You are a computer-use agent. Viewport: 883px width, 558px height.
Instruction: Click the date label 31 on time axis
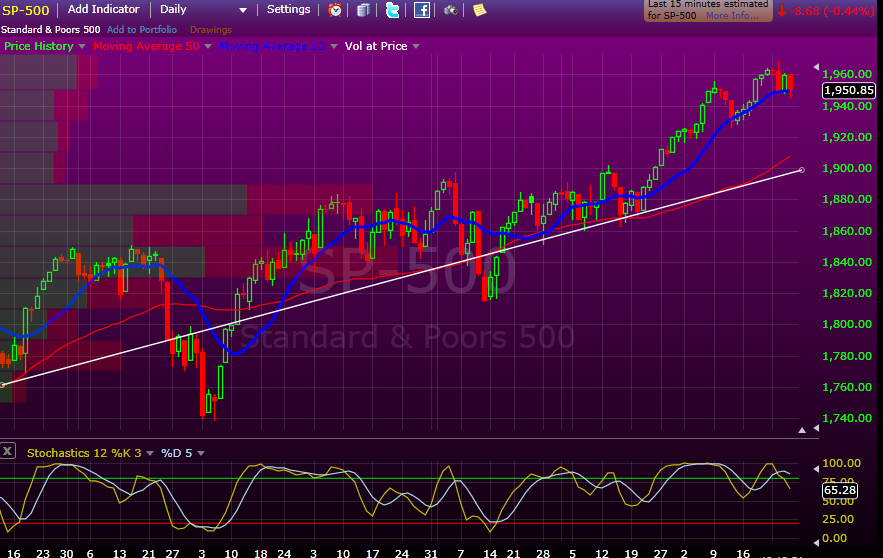pyautogui.click(x=431, y=553)
